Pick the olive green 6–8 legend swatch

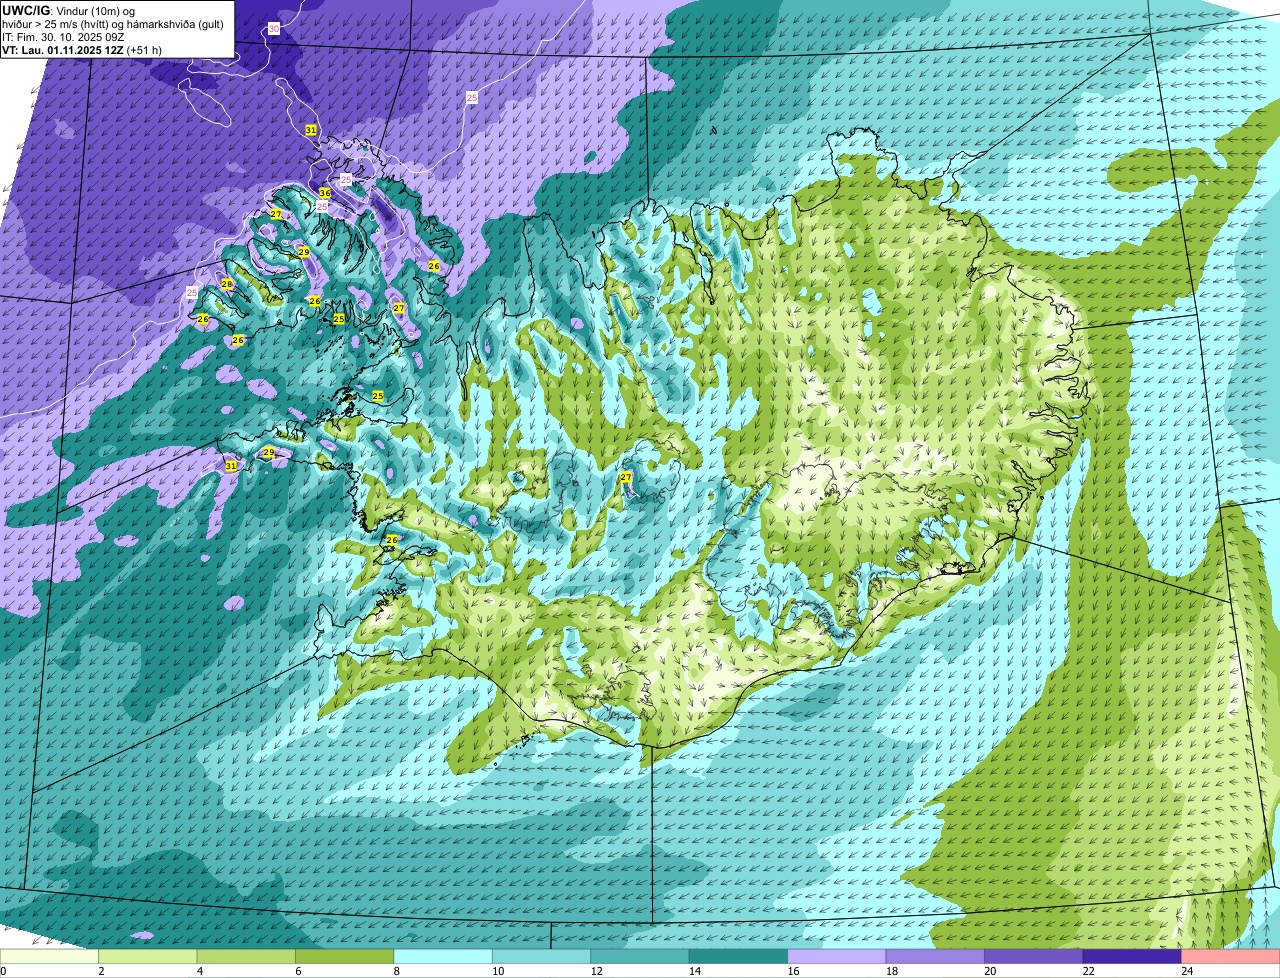[x=345, y=956]
